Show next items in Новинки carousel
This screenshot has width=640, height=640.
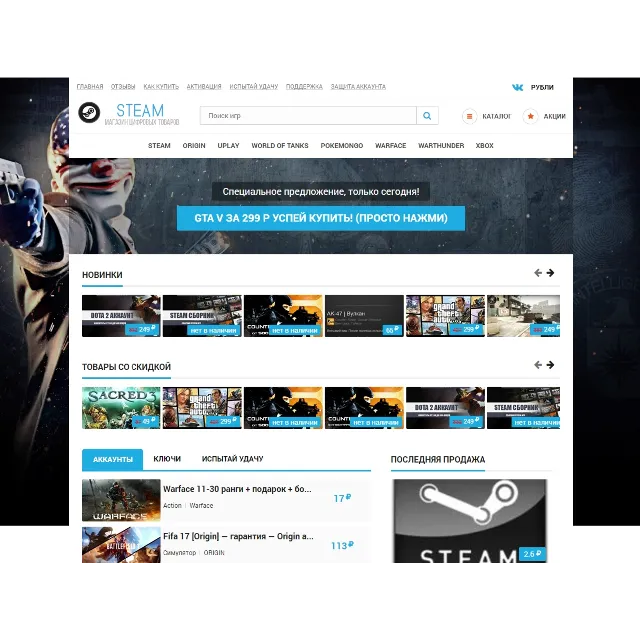pos(550,273)
